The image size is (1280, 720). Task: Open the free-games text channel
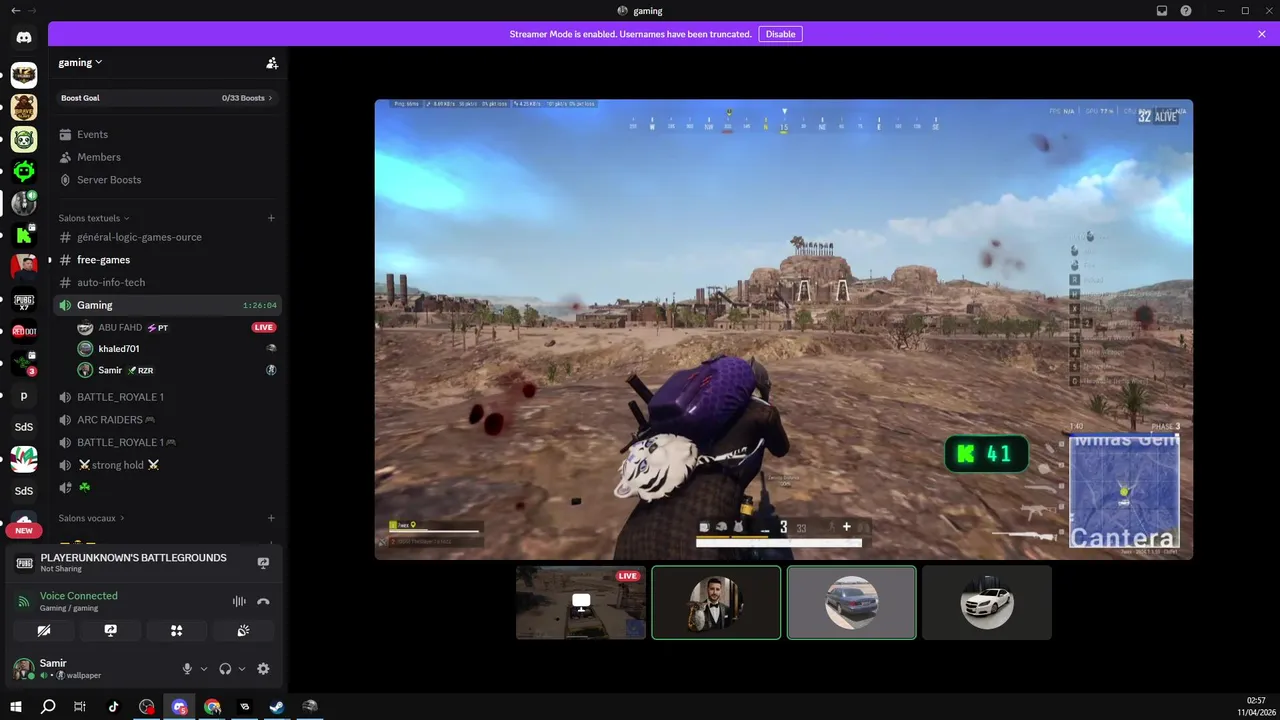pos(167,260)
